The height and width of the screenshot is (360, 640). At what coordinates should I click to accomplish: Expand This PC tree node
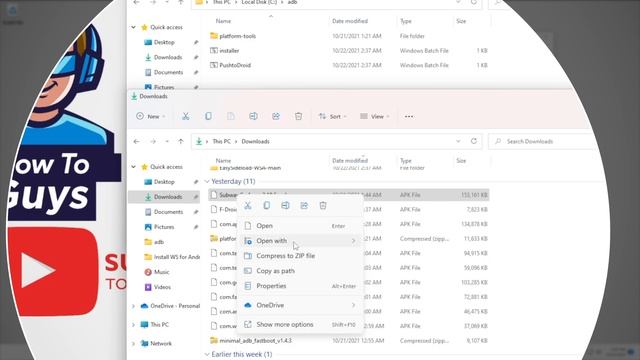pyautogui.click(x=133, y=325)
